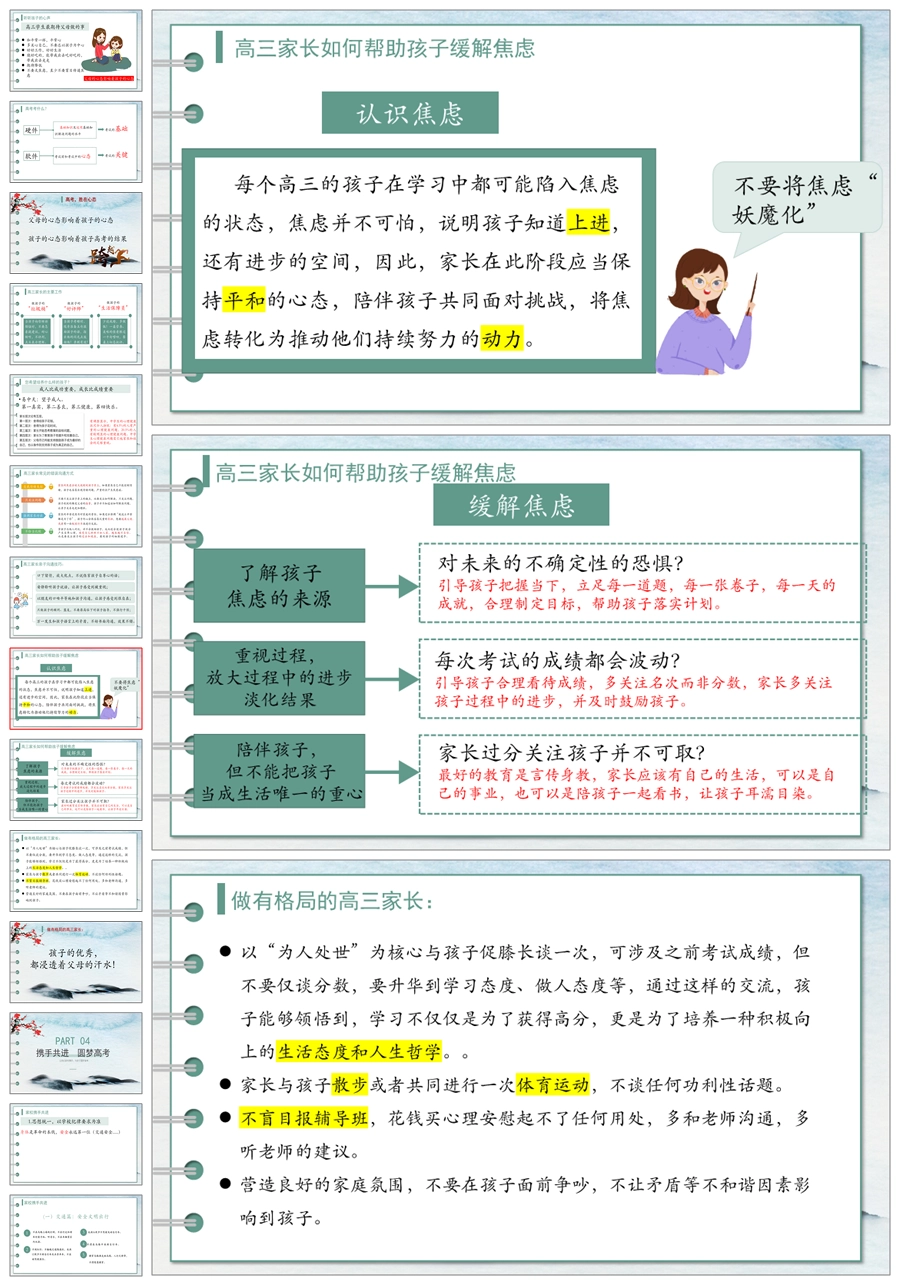Screen dimensions: 900x1286
Task: Click the highlighted word 上进
Action: [587, 222]
